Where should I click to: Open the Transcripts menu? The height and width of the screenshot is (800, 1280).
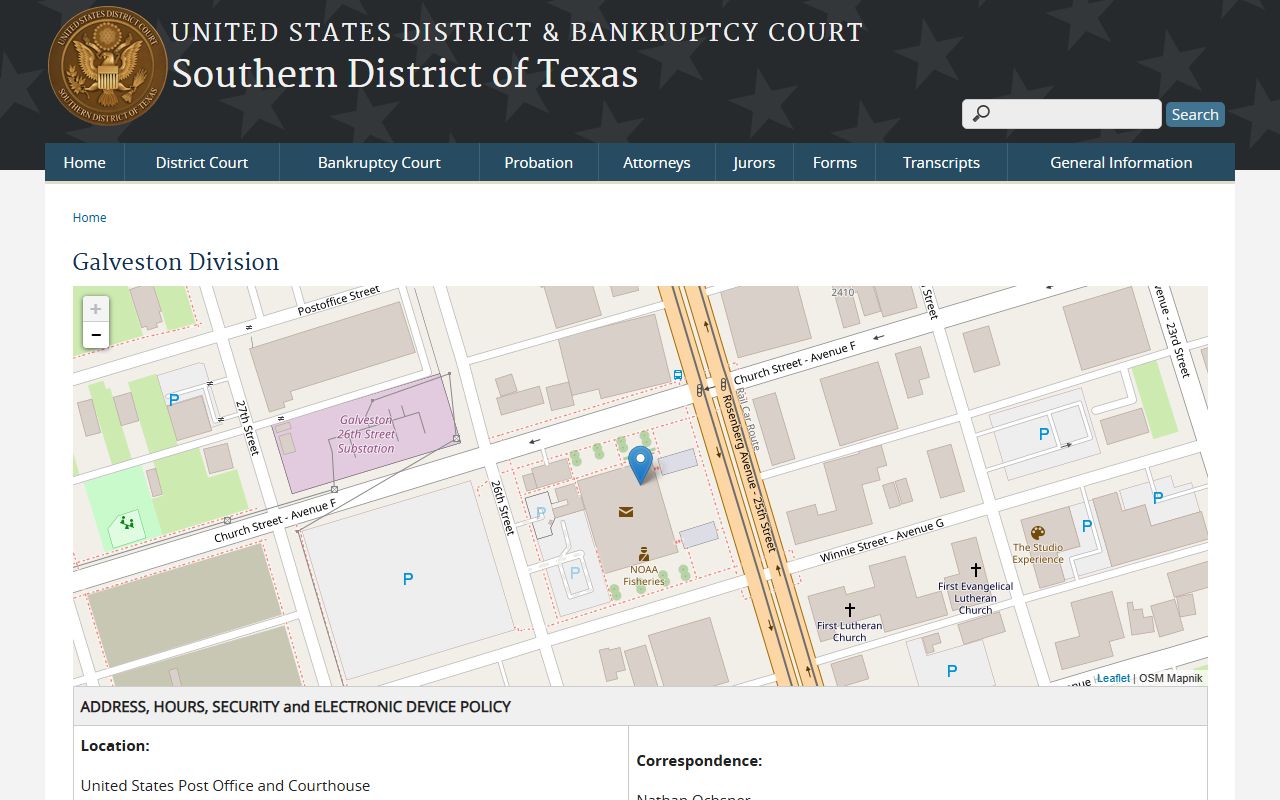[x=941, y=163]
